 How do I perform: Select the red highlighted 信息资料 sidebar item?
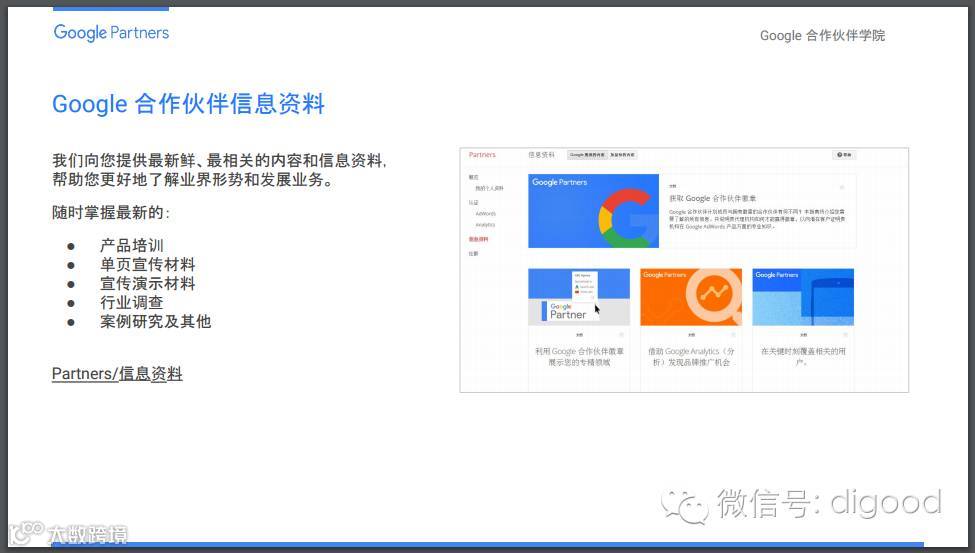point(478,239)
